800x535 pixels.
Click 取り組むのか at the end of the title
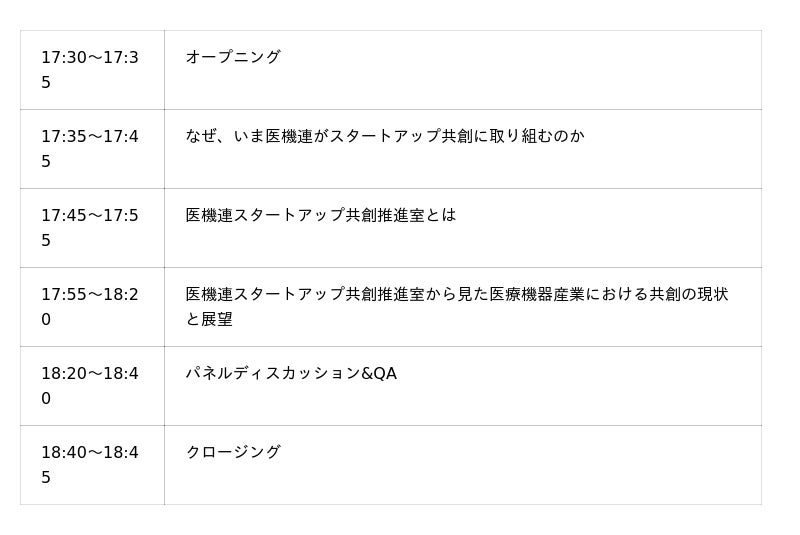537,136
